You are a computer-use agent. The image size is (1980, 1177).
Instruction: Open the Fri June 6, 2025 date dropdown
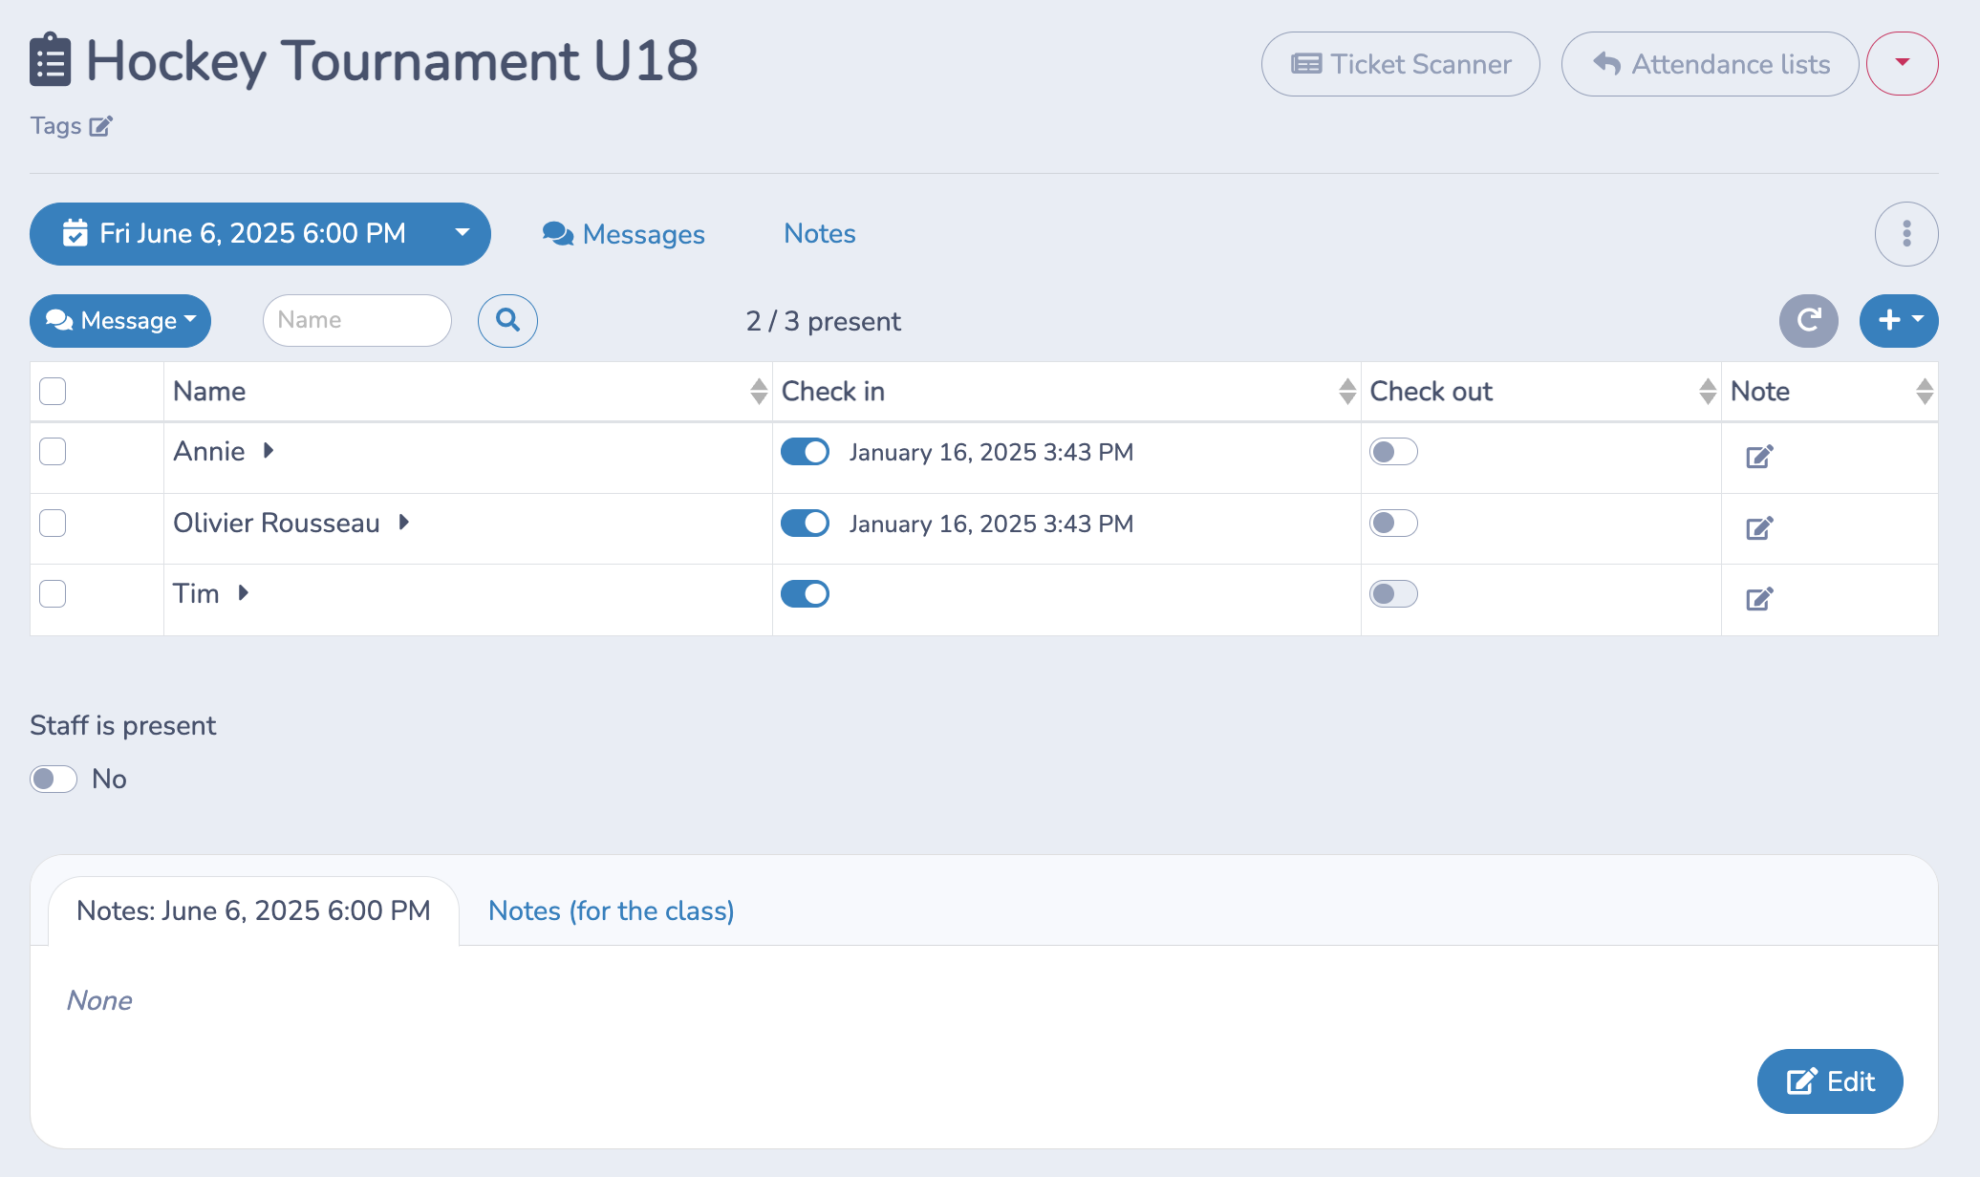click(x=260, y=234)
